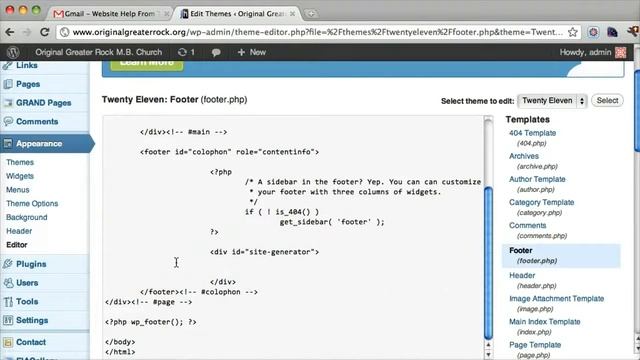Go back with browser back arrow

coord(10,32)
